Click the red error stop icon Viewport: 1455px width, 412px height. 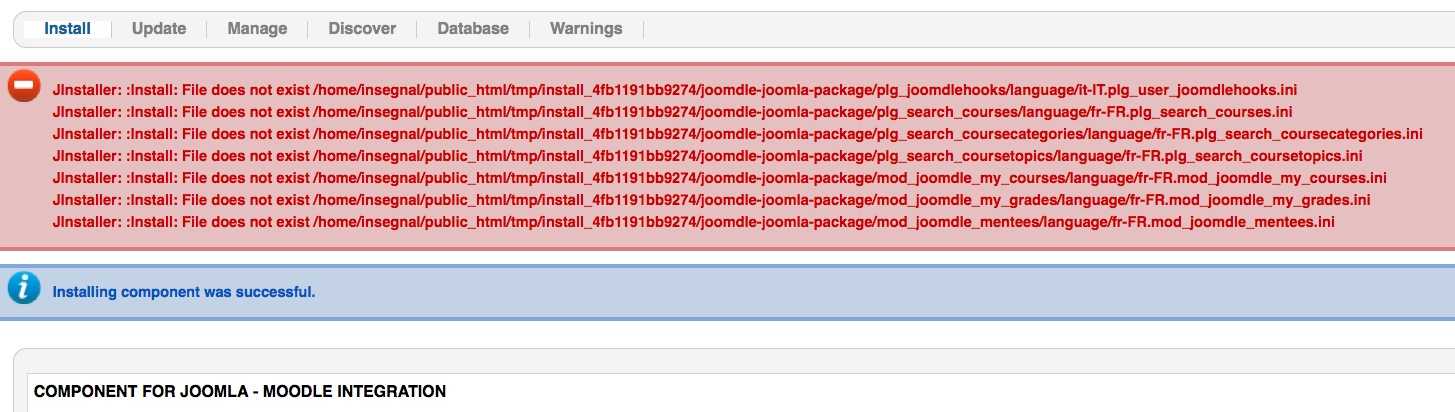point(24,88)
